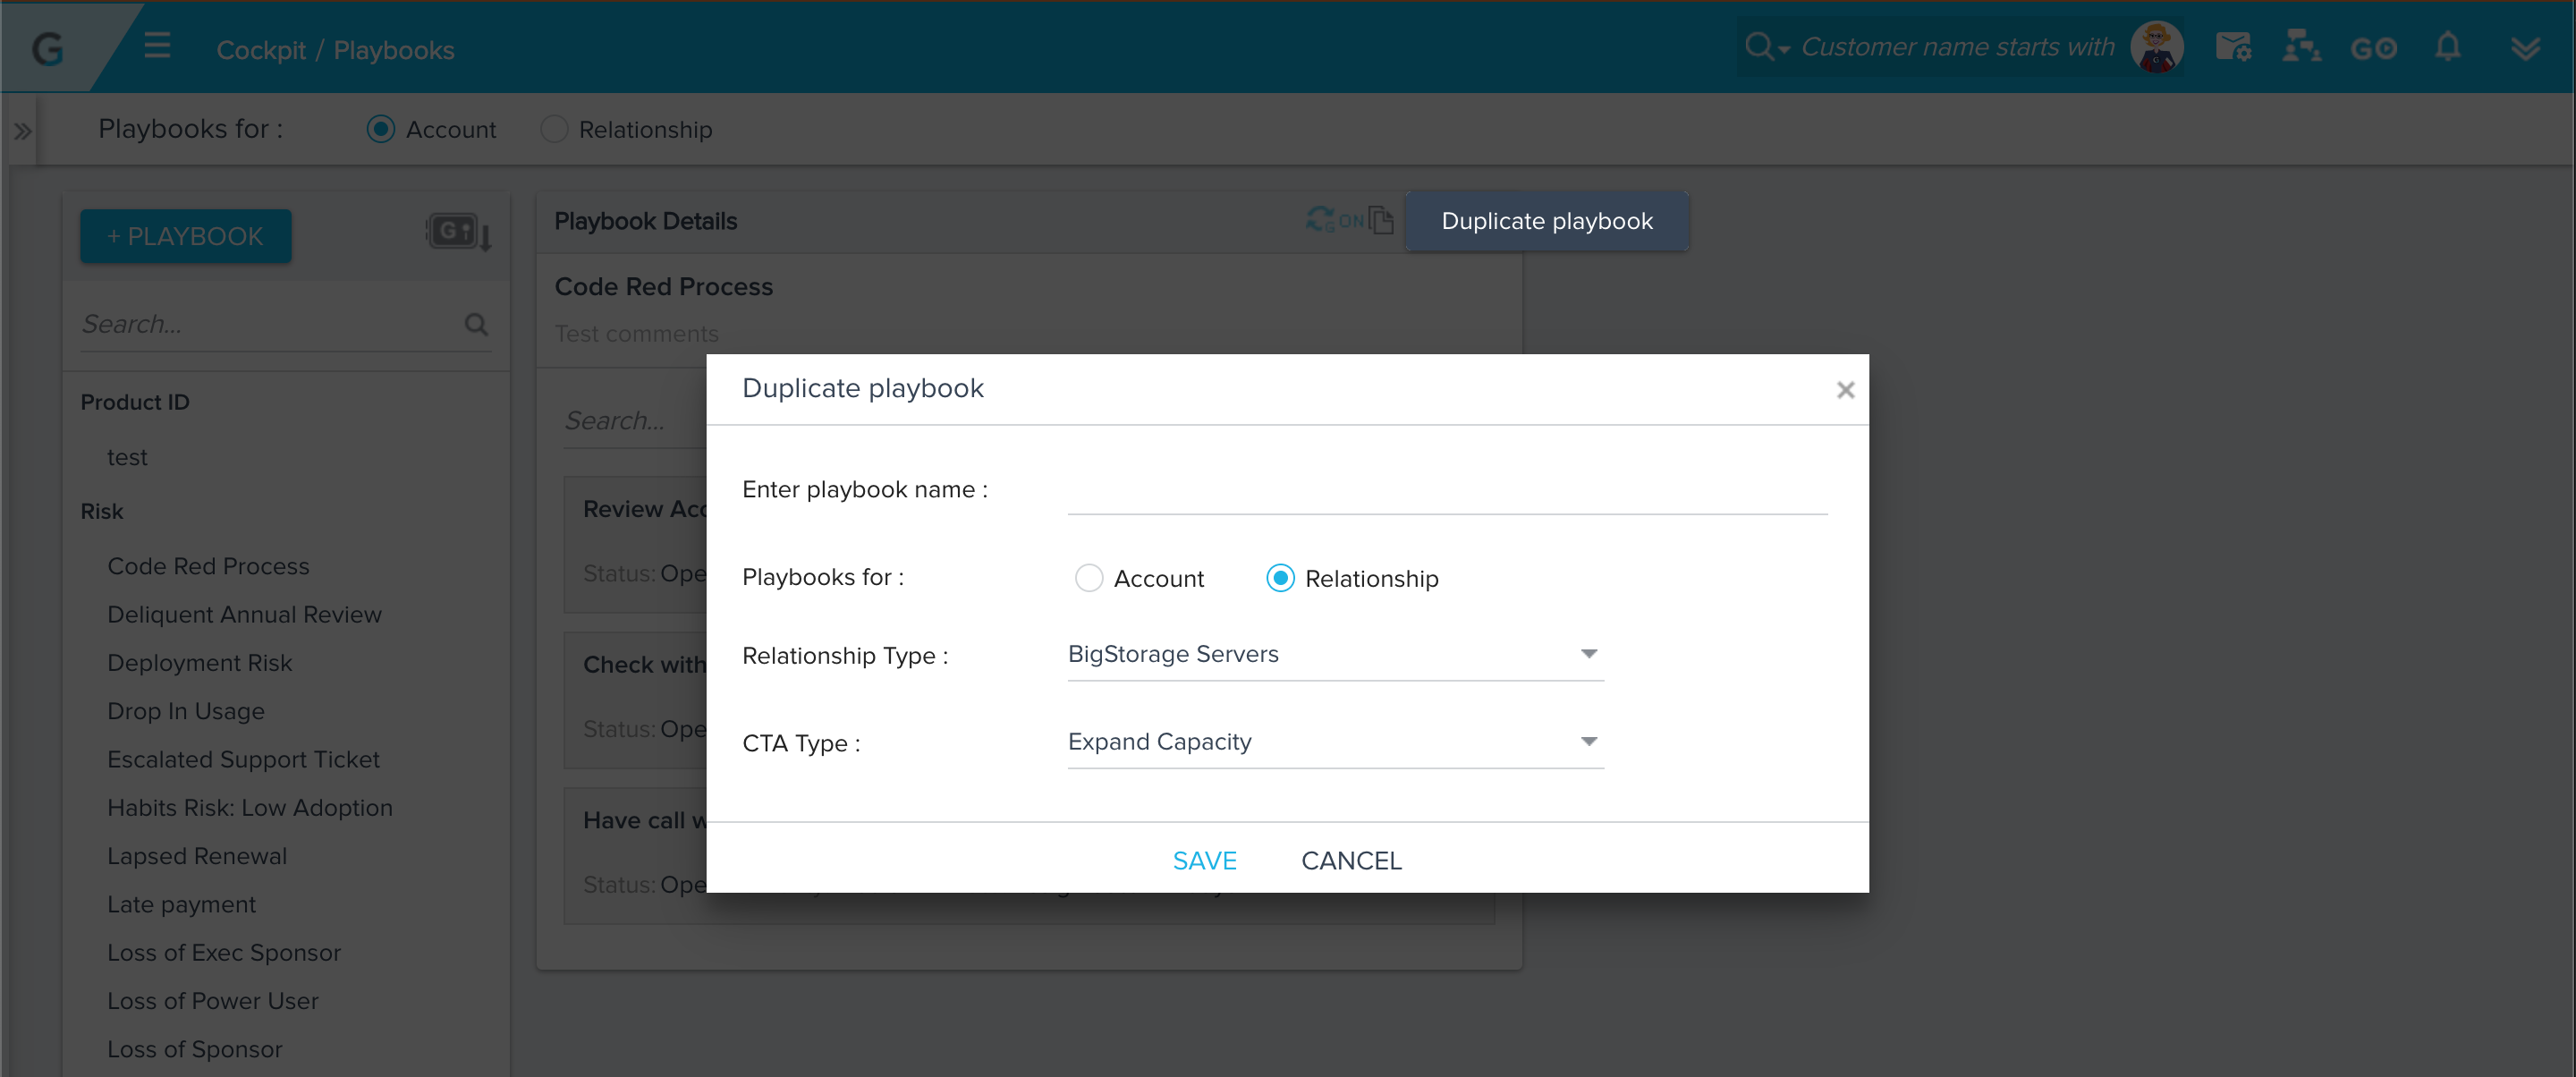Select the Loss of Sponsor playbook
The width and height of the screenshot is (2576, 1077).
tap(194, 1049)
